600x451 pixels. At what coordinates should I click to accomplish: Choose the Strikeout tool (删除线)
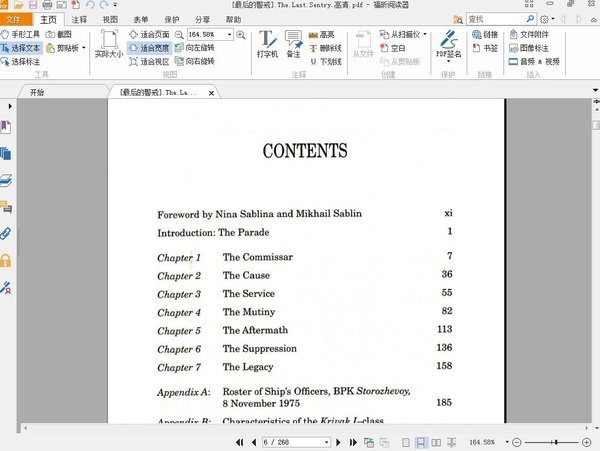[325, 48]
